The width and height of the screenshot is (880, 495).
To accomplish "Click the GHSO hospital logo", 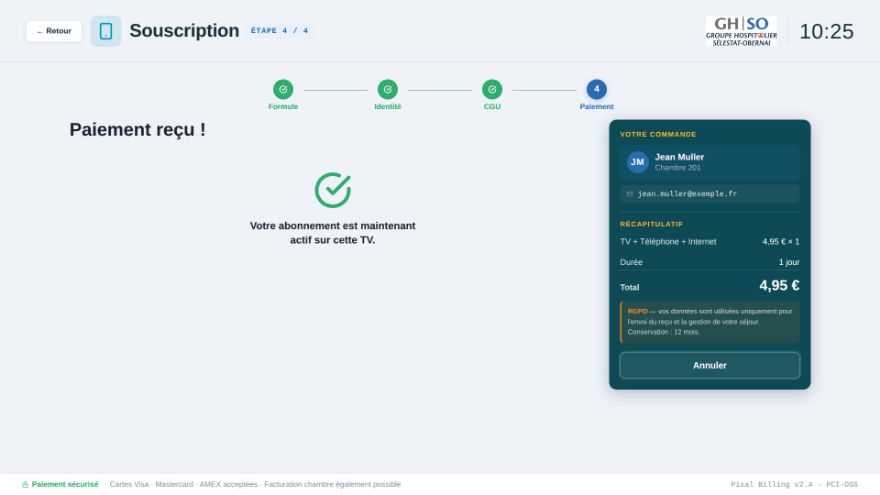I will point(741,31).
